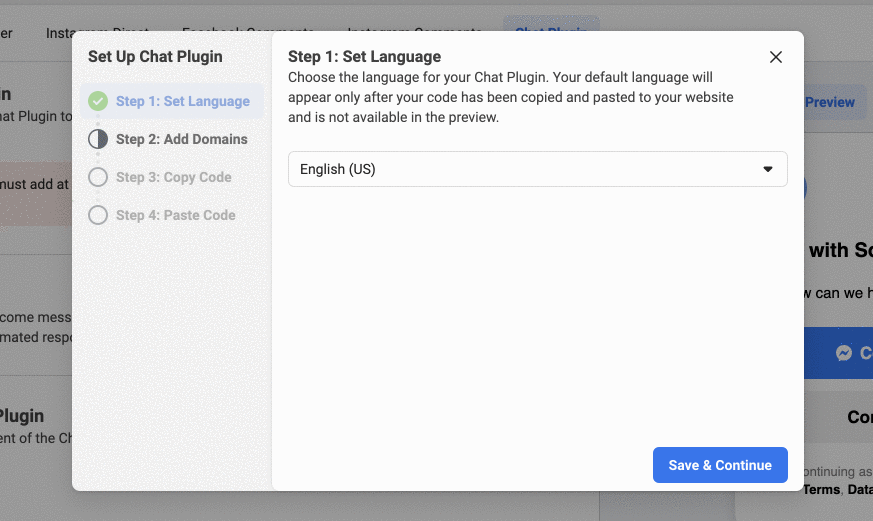Click the green checkmark icon for Step 1
Image resolution: width=873 pixels, height=521 pixels.
tap(98, 101)
